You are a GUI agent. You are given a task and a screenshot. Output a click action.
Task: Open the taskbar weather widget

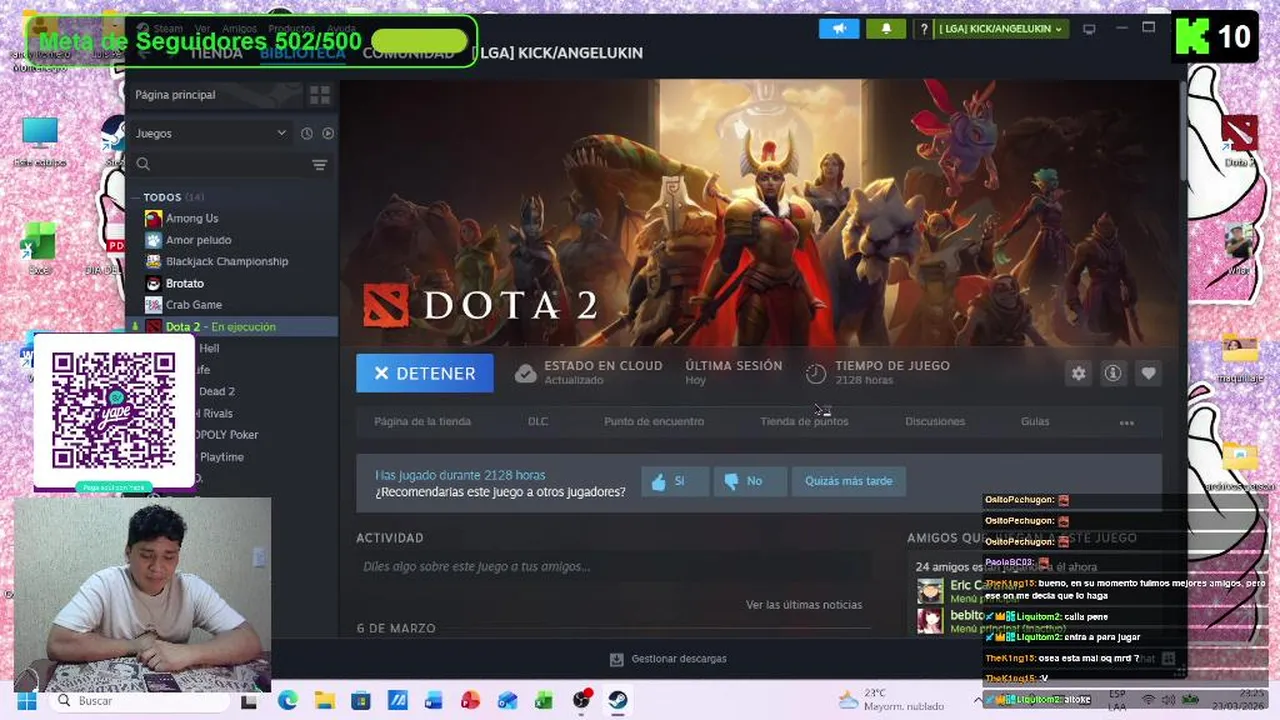(892, 700)
